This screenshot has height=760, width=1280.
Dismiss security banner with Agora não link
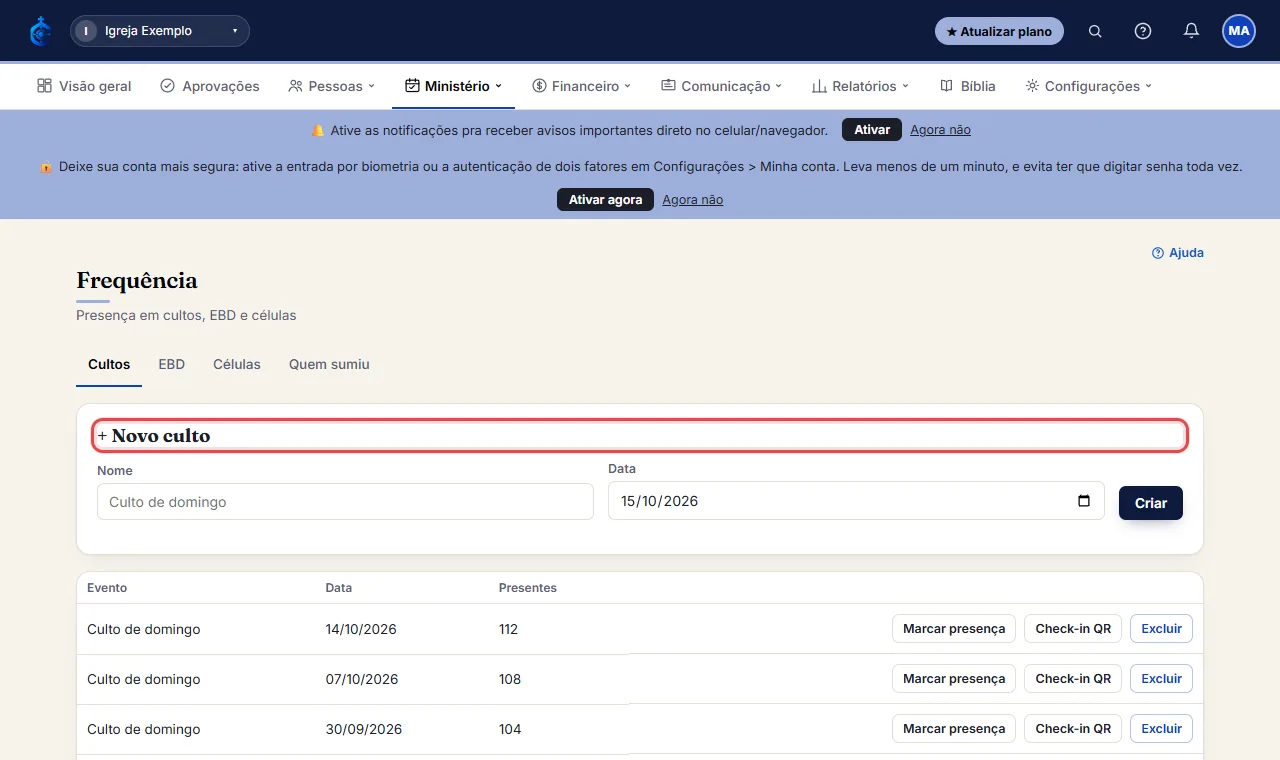[692, 200]
